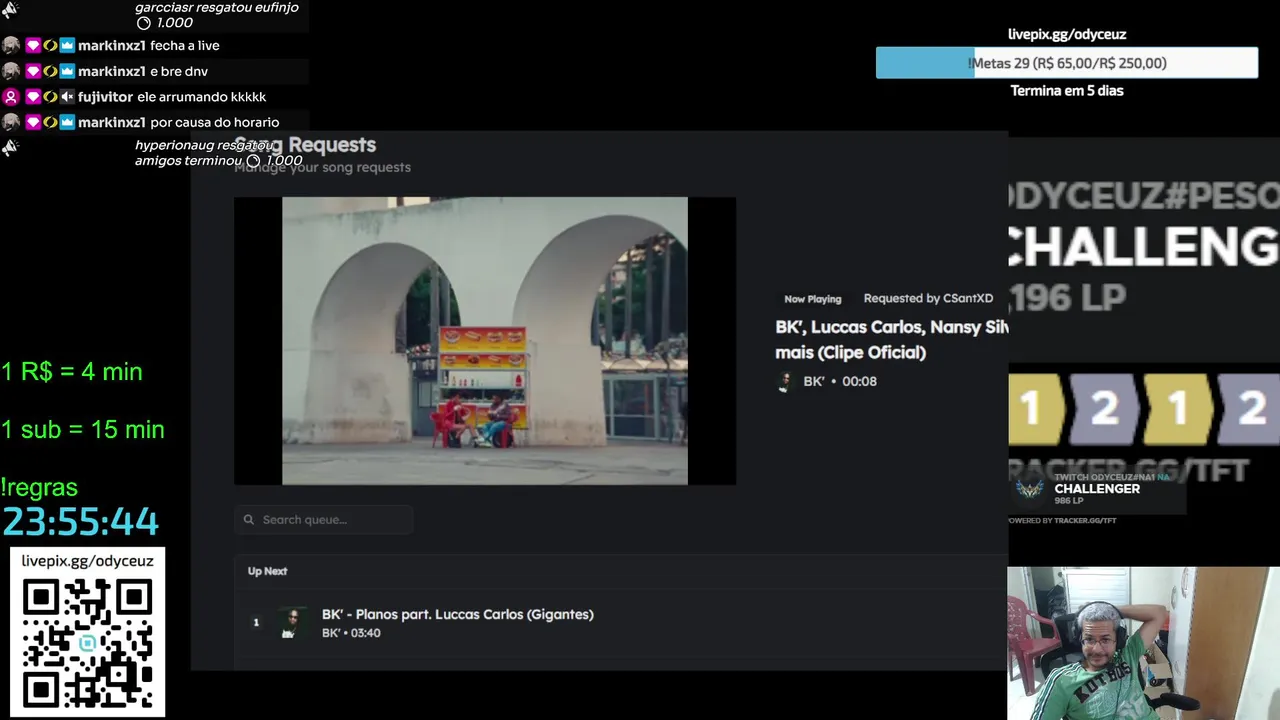Click the "1 R$ = 4 min" text
The height and width of the screenshot is (720, 1280).
[x=72, y=372]
